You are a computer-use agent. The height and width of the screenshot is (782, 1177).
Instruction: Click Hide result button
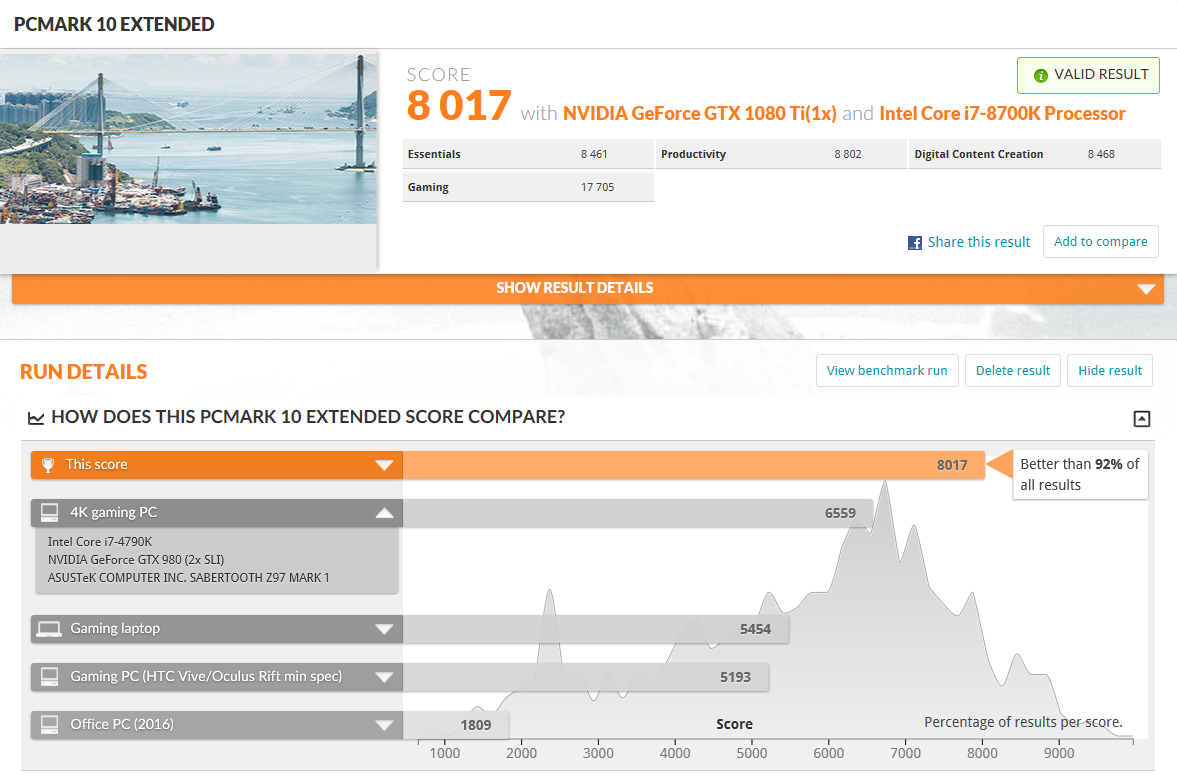pyautogui.click(x=1109, y=371)
